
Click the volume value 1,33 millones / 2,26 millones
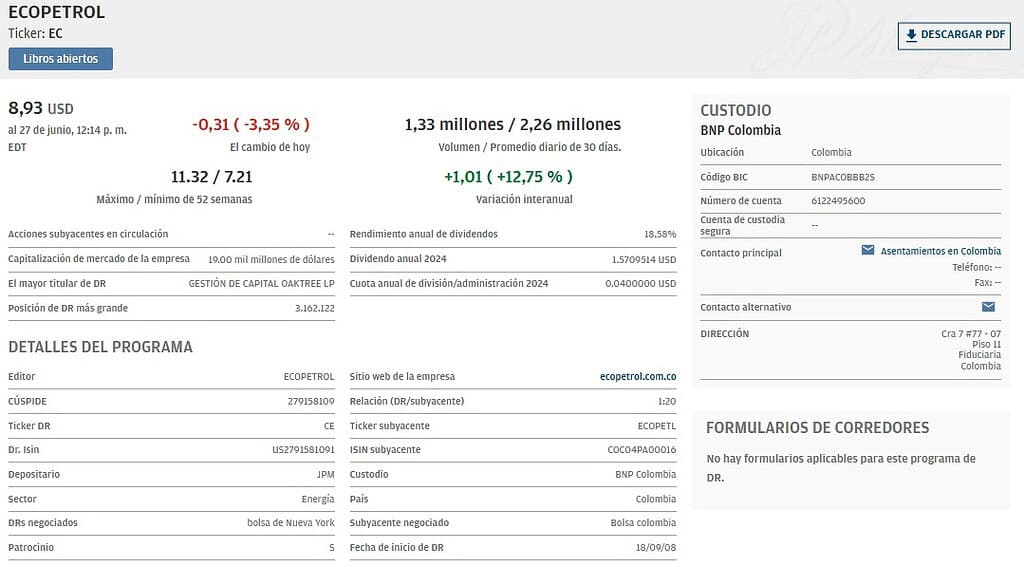[x=513, y=124]
